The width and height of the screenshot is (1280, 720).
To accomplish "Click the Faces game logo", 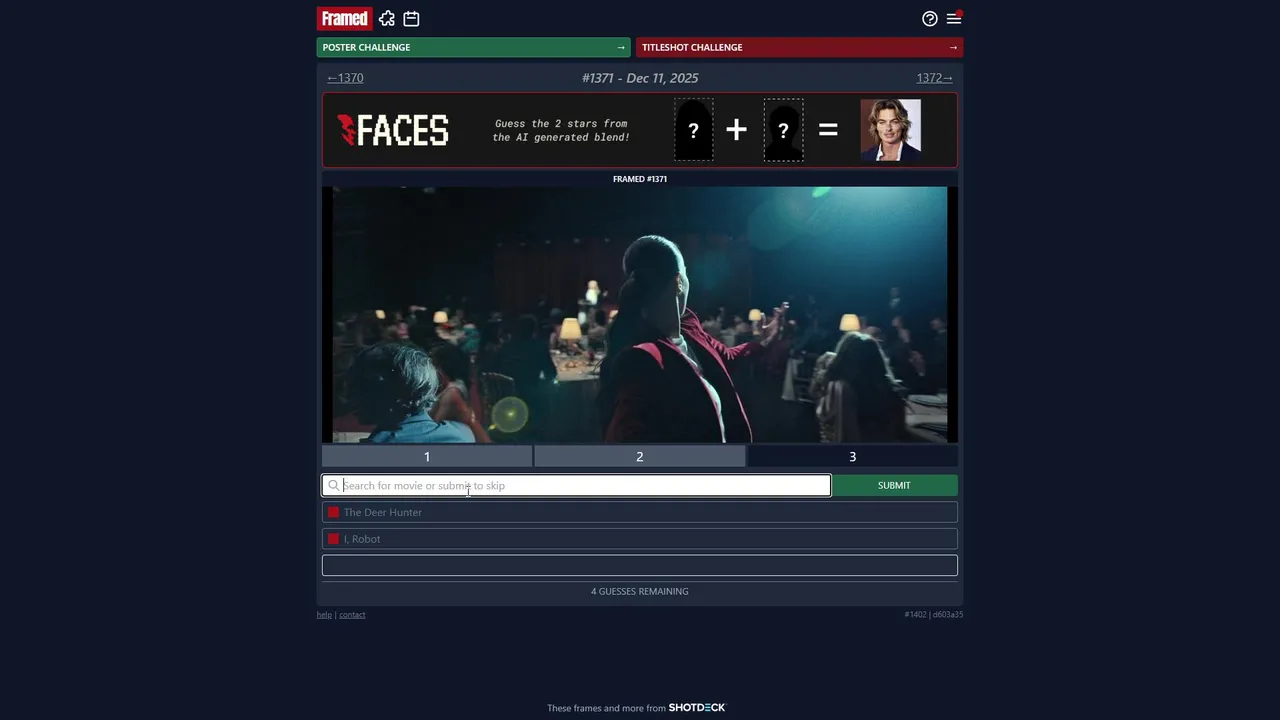I will click(393, 130).
